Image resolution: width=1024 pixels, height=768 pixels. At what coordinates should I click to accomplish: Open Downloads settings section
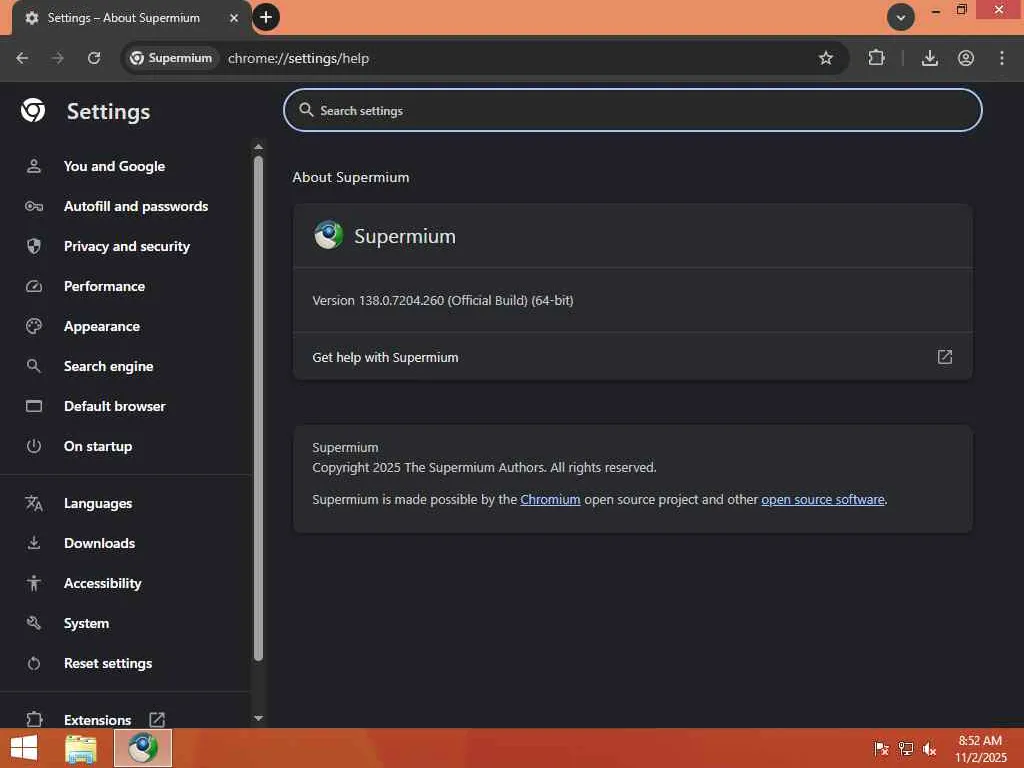click(99, 543)
